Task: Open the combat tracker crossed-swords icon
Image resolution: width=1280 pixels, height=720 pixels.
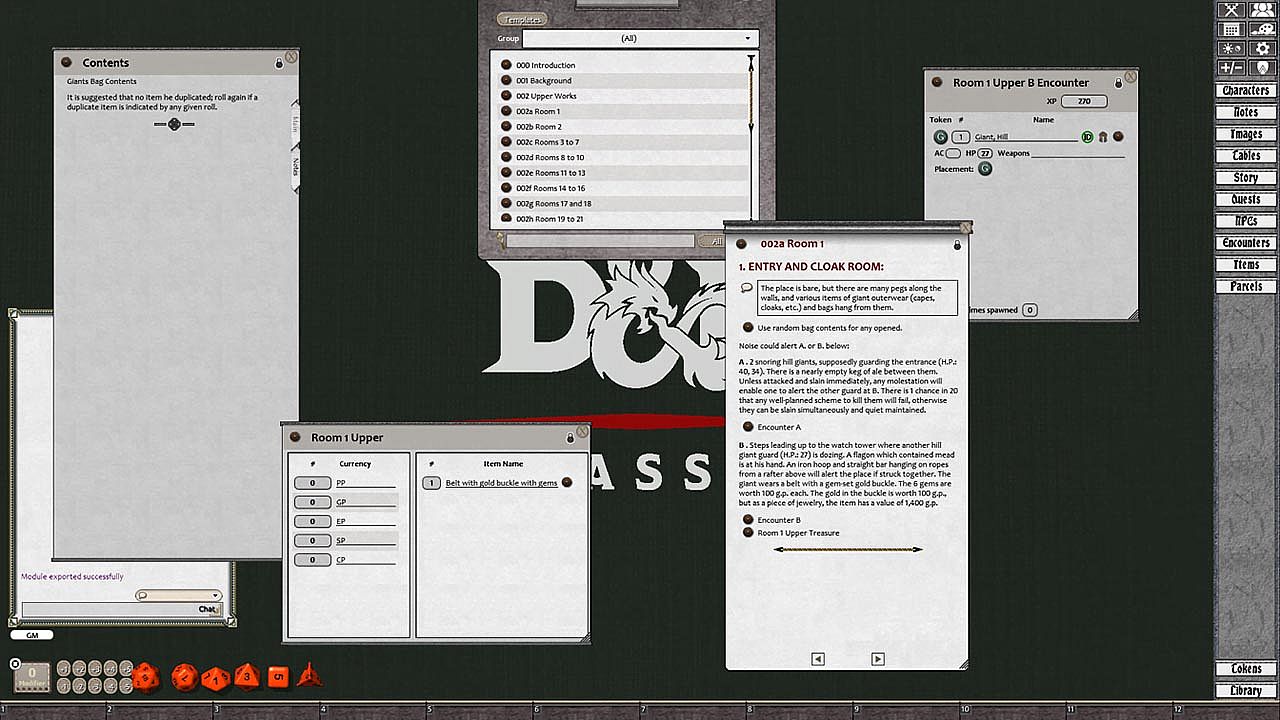Action: point(1230,9)
